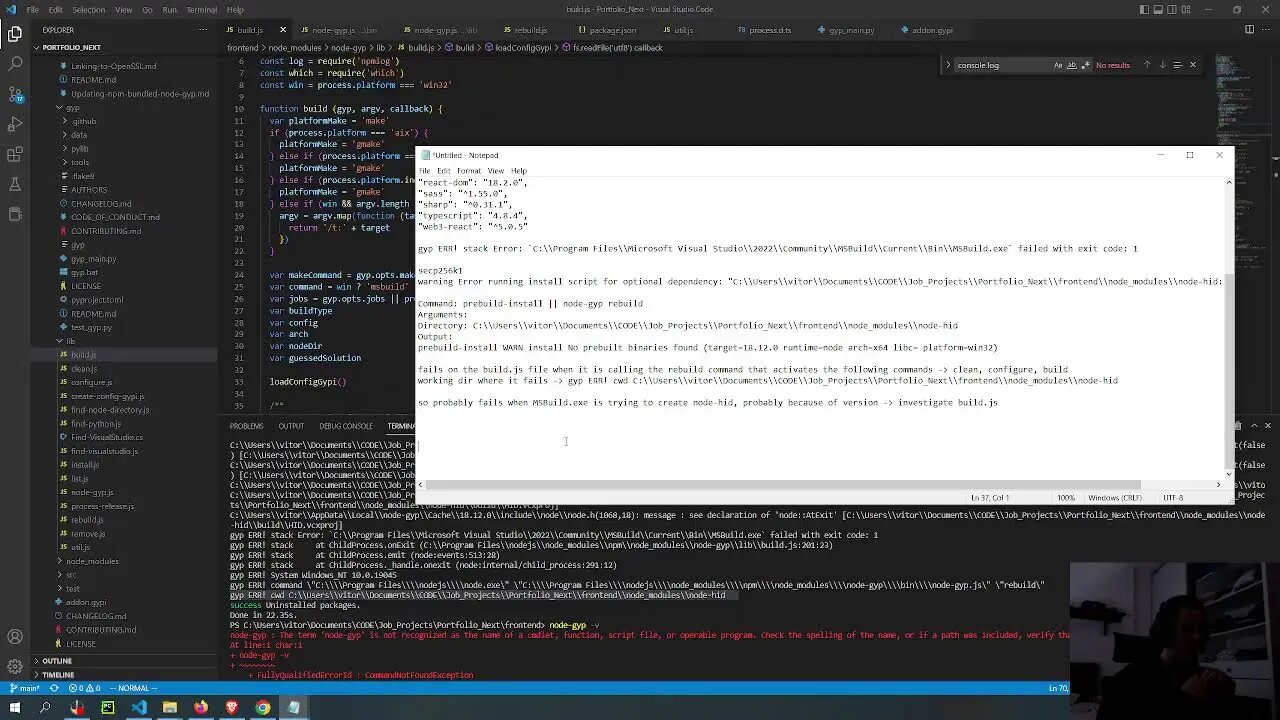Open the OUTPUT panel tab
Screen dimensions: 1280x720
291,426
